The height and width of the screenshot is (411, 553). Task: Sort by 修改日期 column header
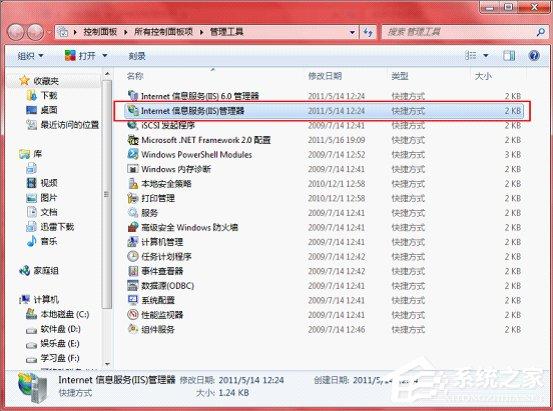coord(324,76)
